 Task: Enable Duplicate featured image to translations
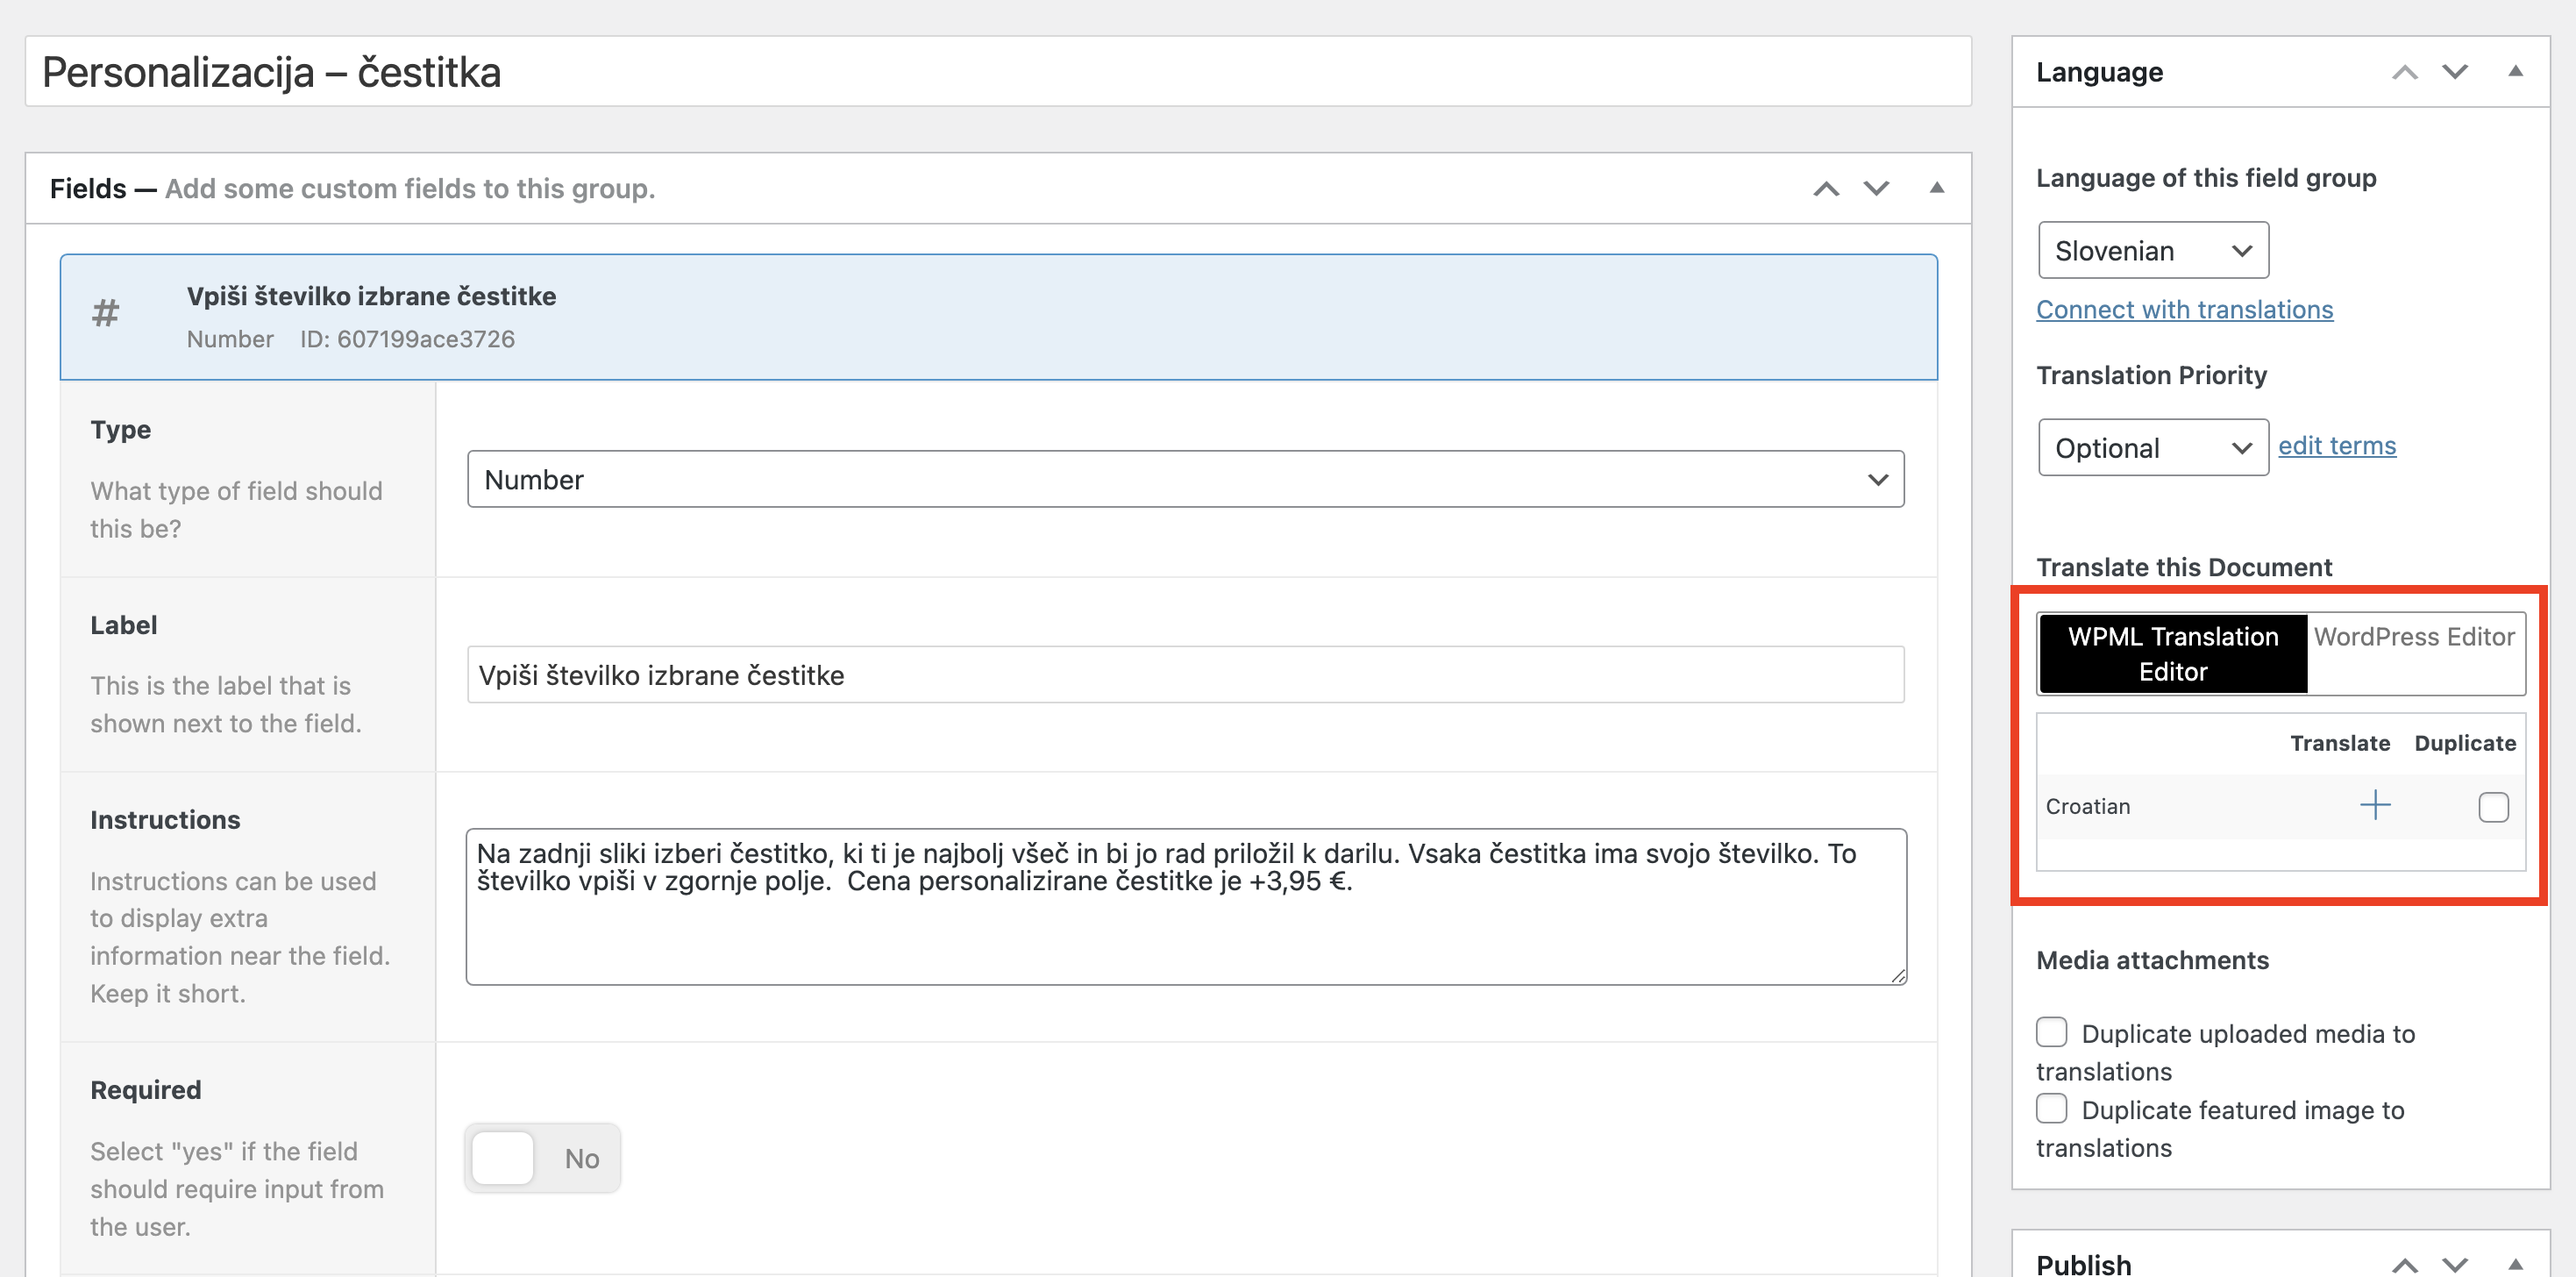2051,1108
